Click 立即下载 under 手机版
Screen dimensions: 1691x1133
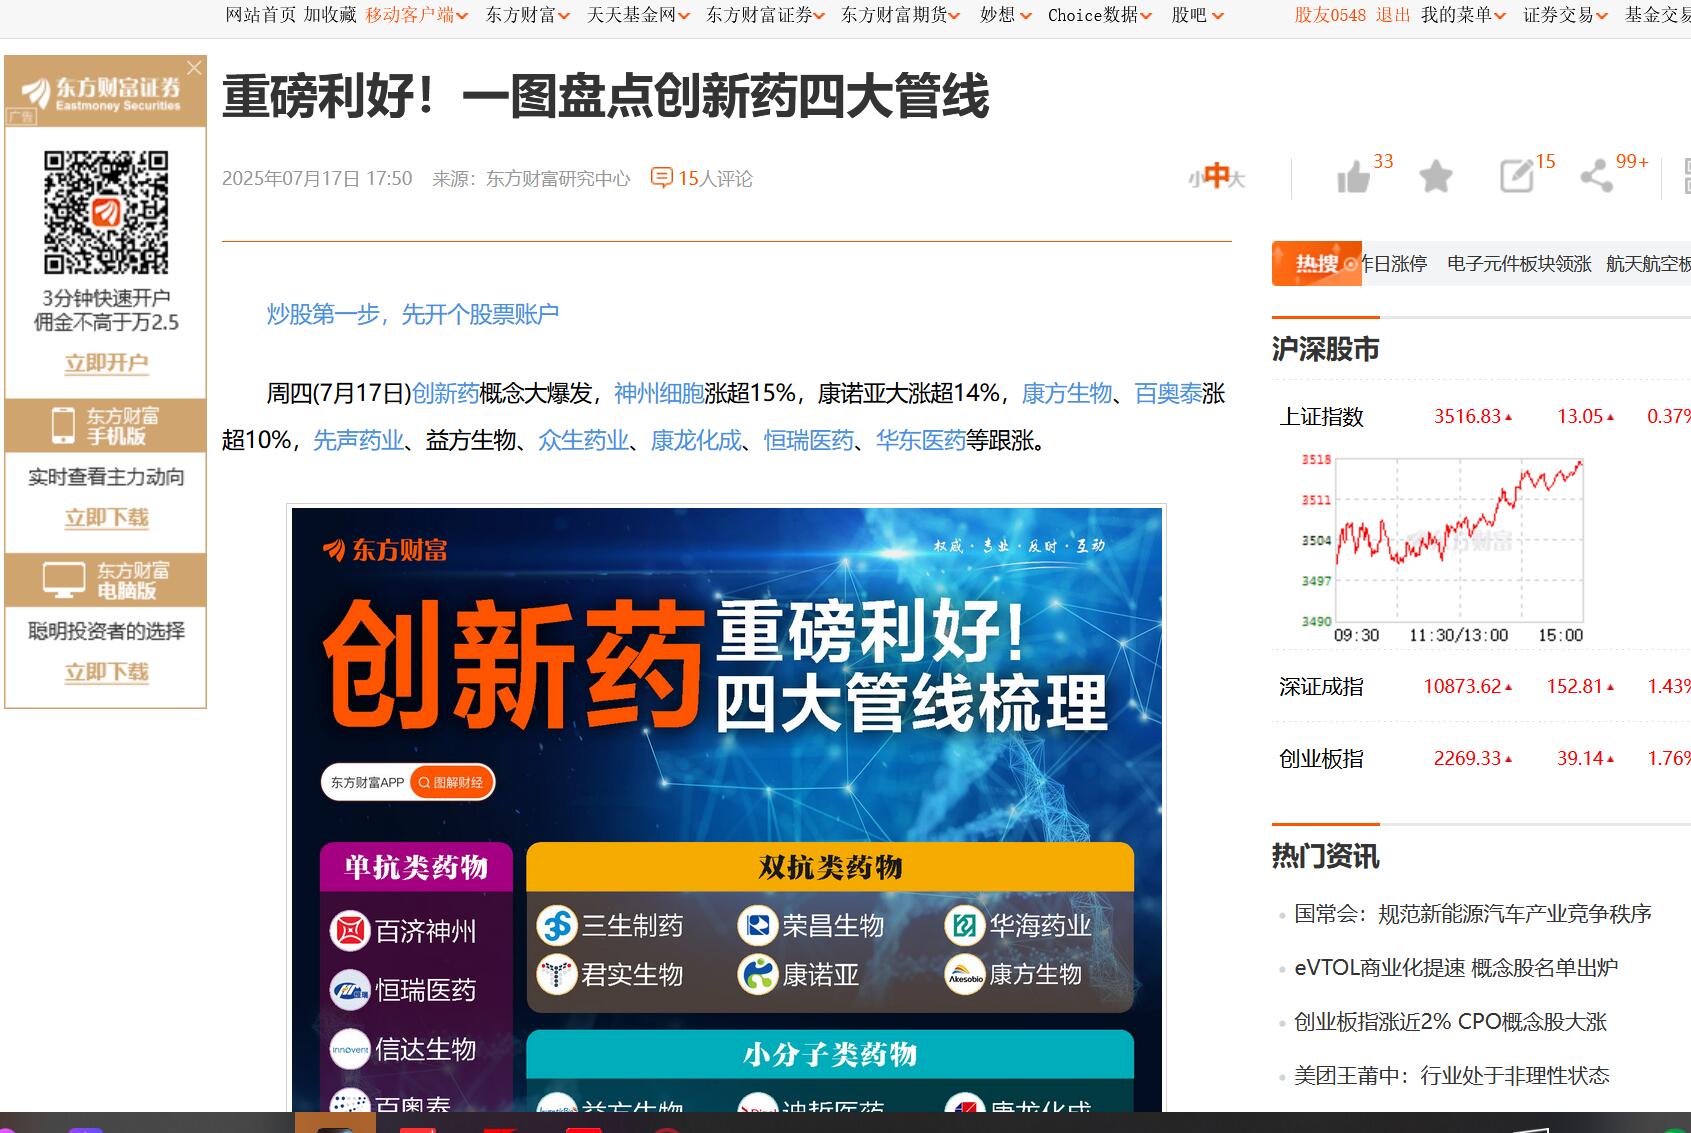[x=106, y=518]
